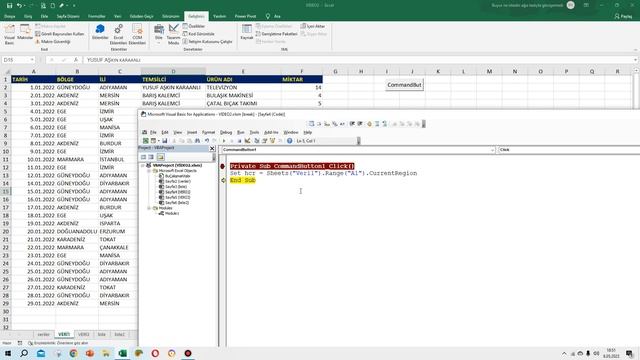Screen dimensions: 640x360
Task: Click Kod Görüntüle in ribbon
Action: point(198,34)
